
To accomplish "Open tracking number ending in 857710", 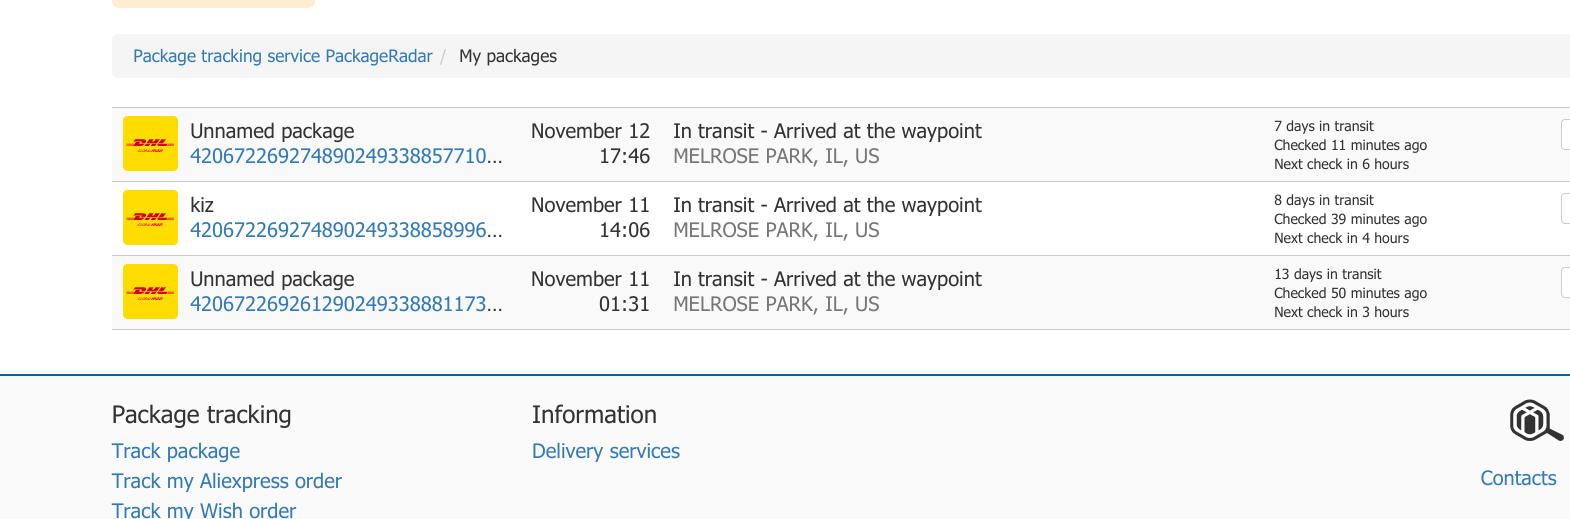I will pyautogui.click(x=346, y=156).
